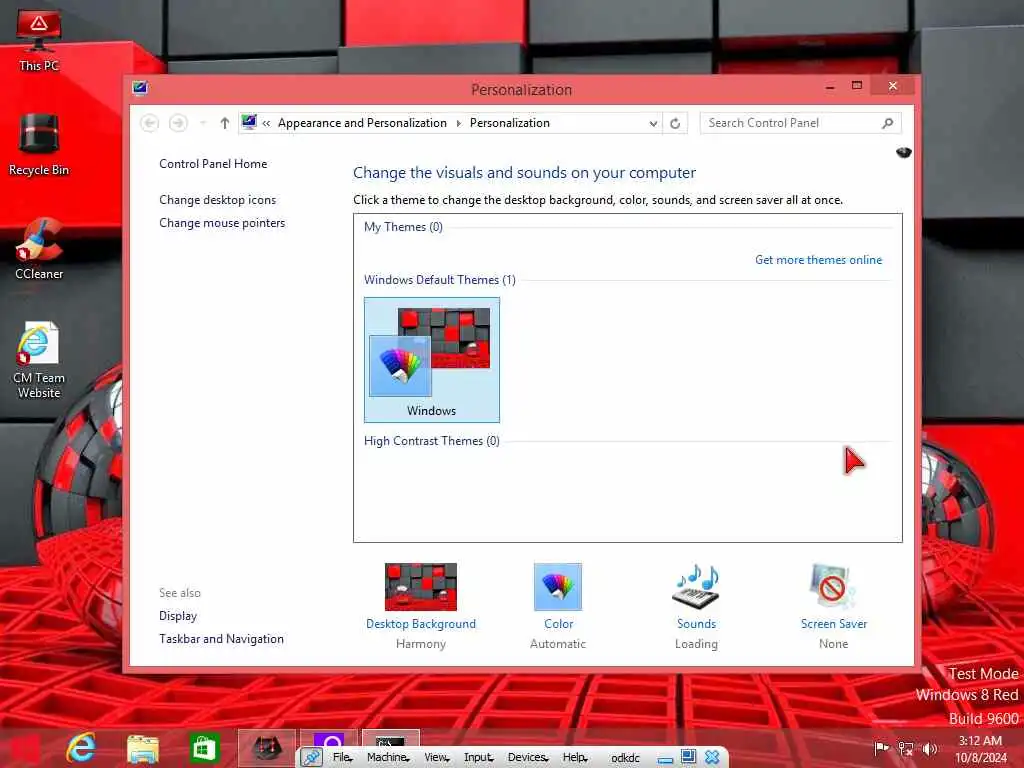Go up one level in Control Panel
Image resolution: width=1024 pixels, height=768 pixels.
225,123
